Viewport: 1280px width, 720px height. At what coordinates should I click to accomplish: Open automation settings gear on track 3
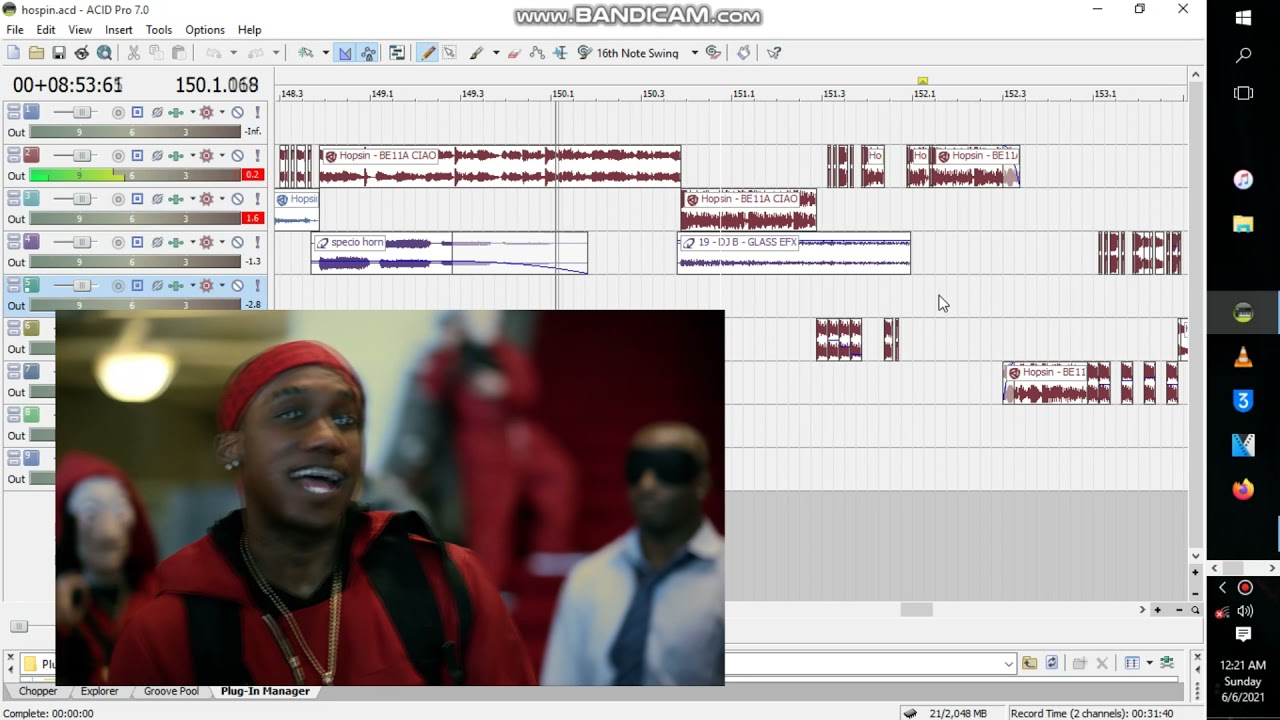point(206,199)
